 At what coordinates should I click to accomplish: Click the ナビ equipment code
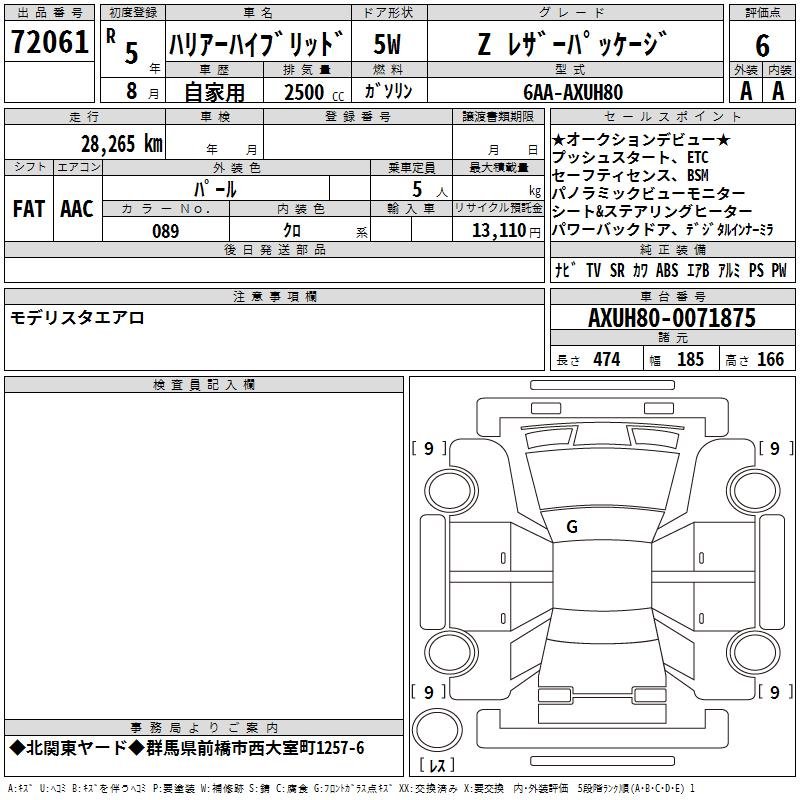(565, 270)
